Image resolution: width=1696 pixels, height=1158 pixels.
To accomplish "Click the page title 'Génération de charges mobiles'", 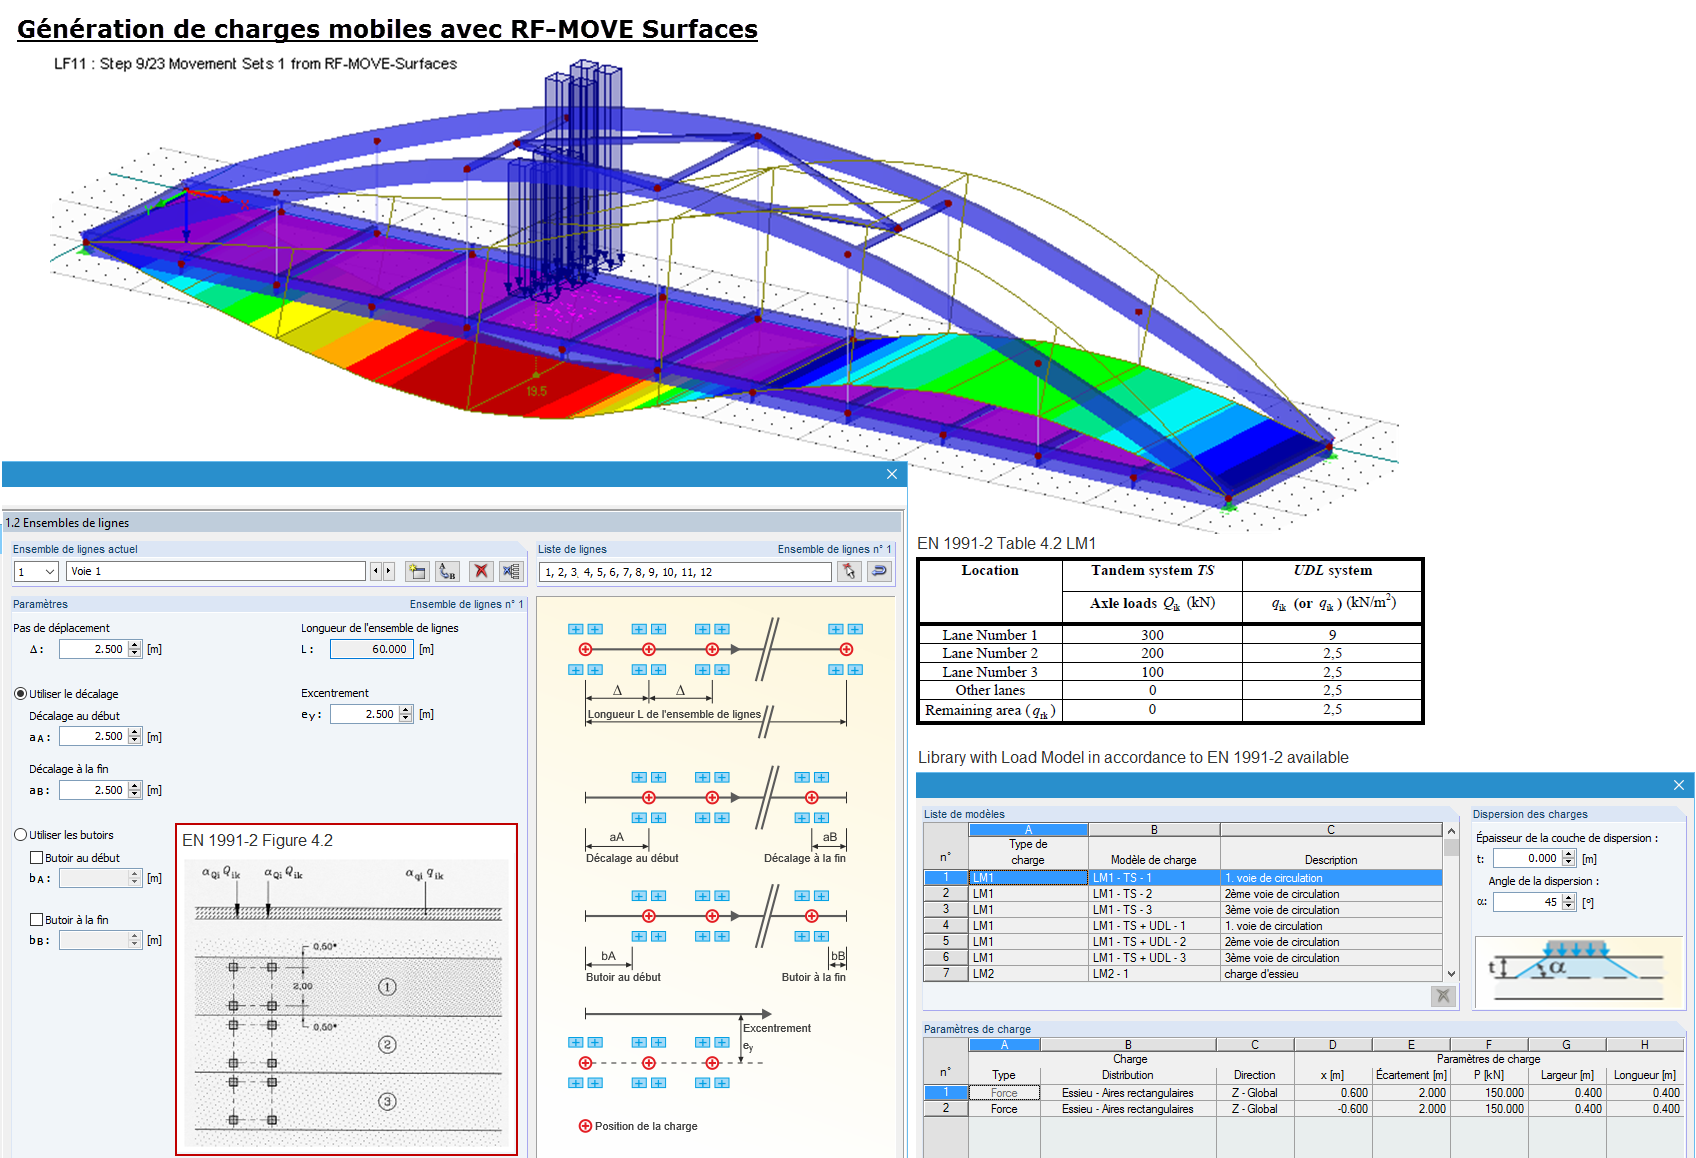I will point(388,29).
